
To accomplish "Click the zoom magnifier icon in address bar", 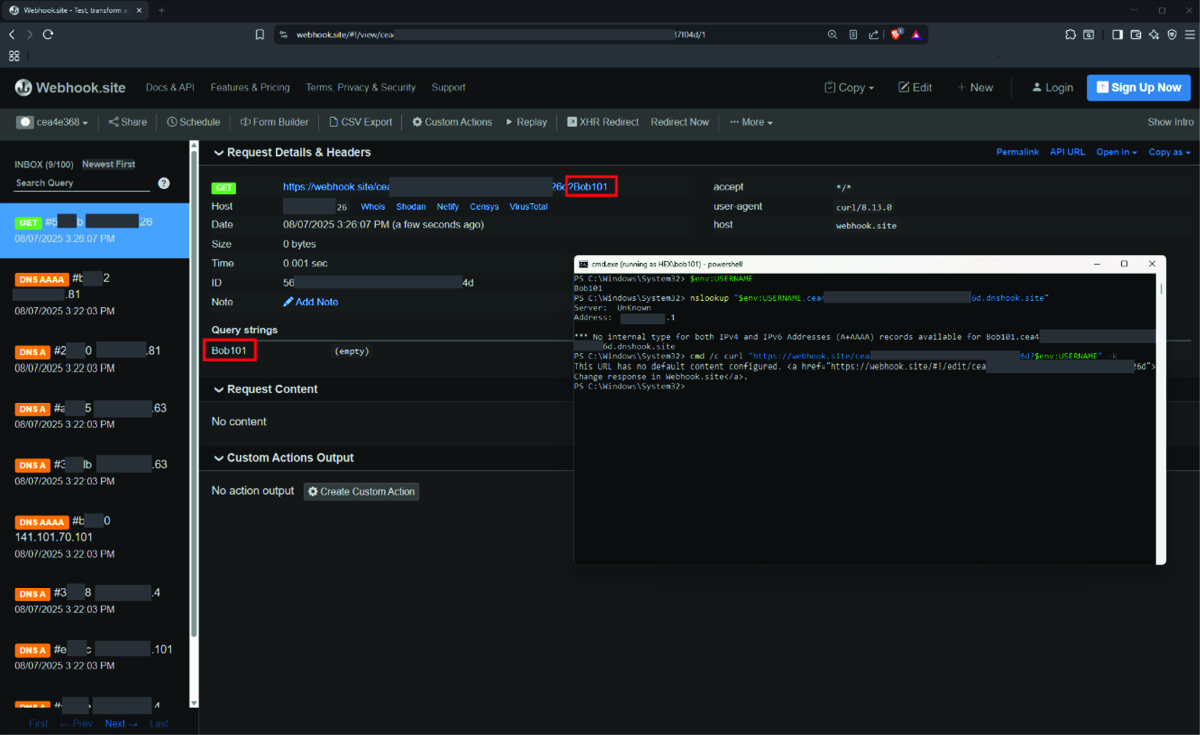I will click(x=832, y=34).
